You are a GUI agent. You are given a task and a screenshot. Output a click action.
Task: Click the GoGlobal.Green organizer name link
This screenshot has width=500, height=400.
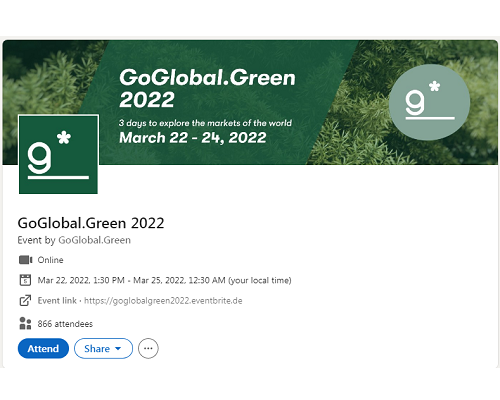(x=95, y=240)
